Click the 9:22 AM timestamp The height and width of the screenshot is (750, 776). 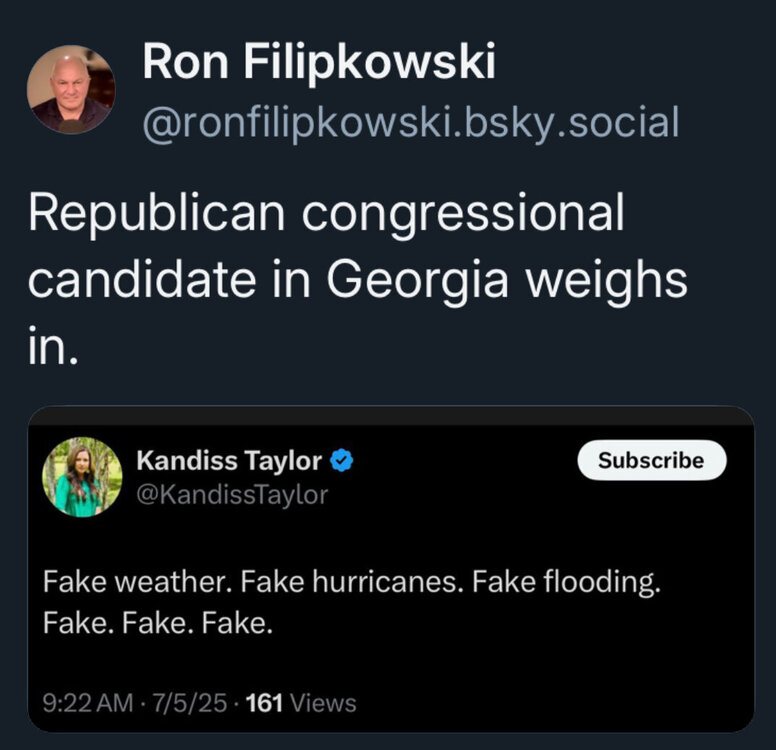tap(89, 703)
